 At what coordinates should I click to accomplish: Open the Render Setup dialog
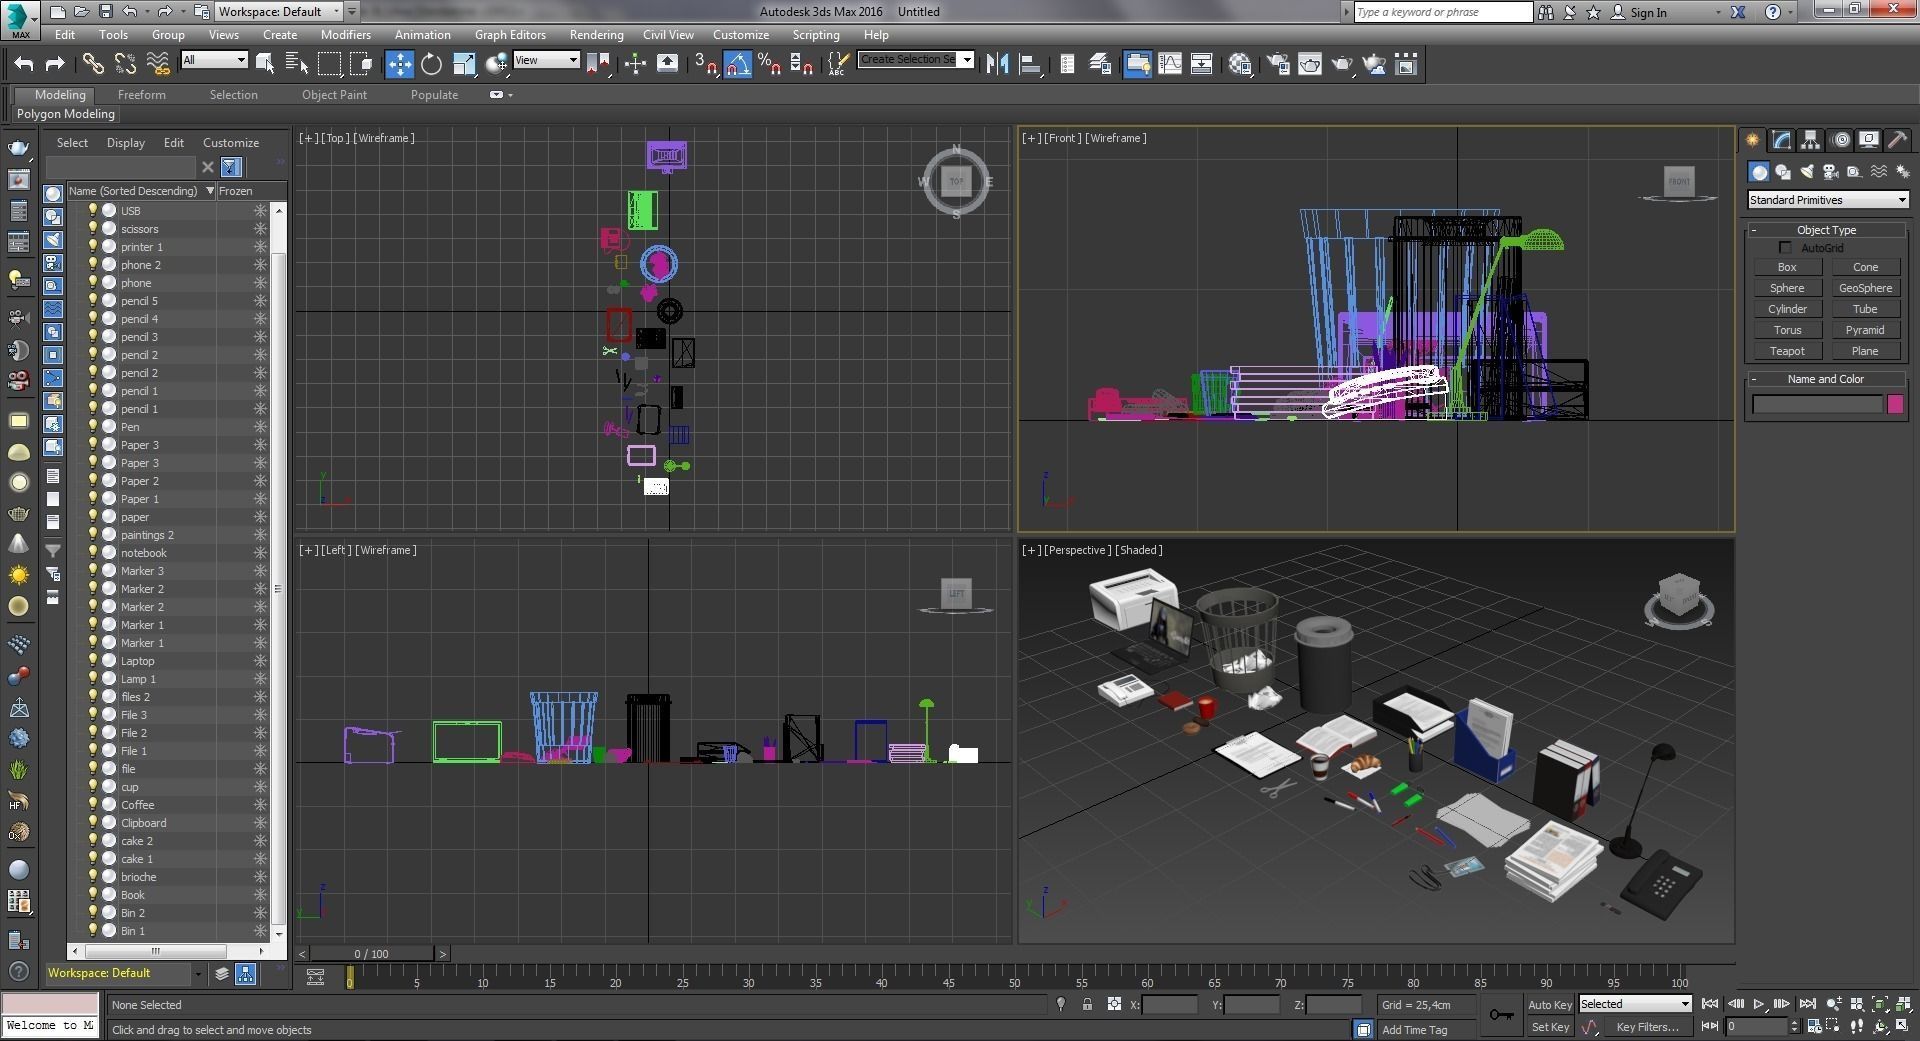tap(1278, 64)
